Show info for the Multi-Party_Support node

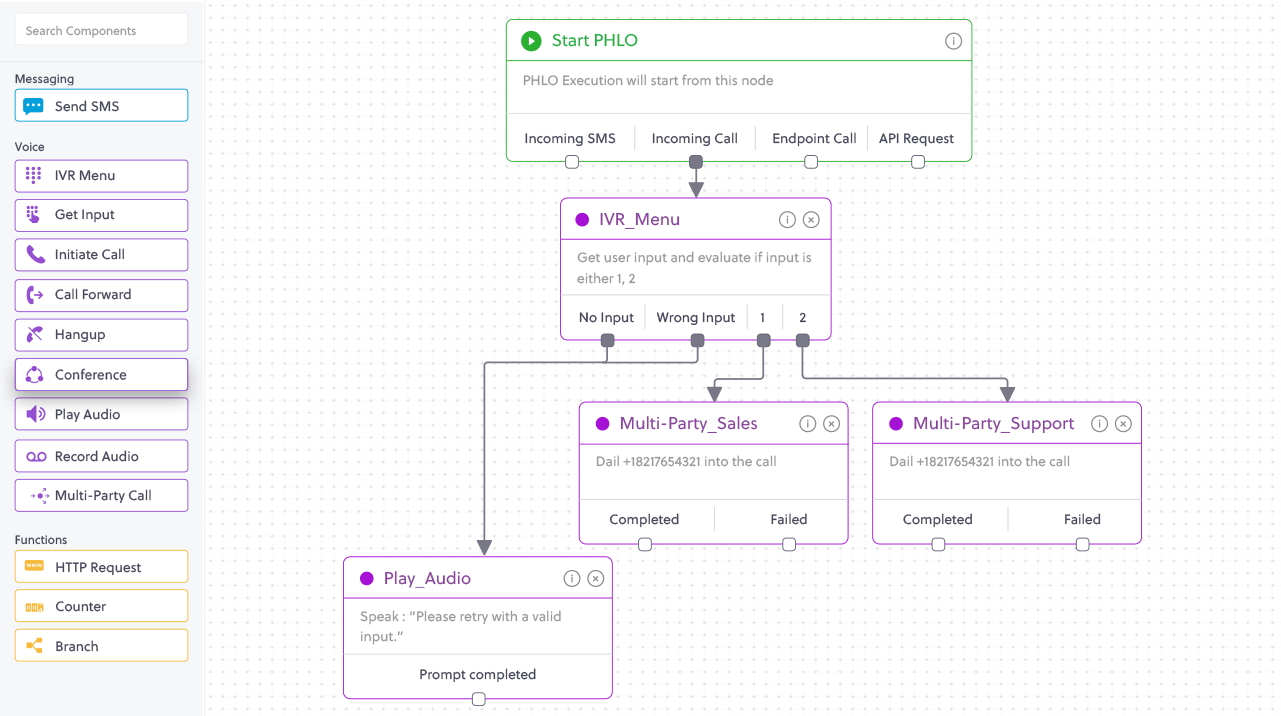1099,424
